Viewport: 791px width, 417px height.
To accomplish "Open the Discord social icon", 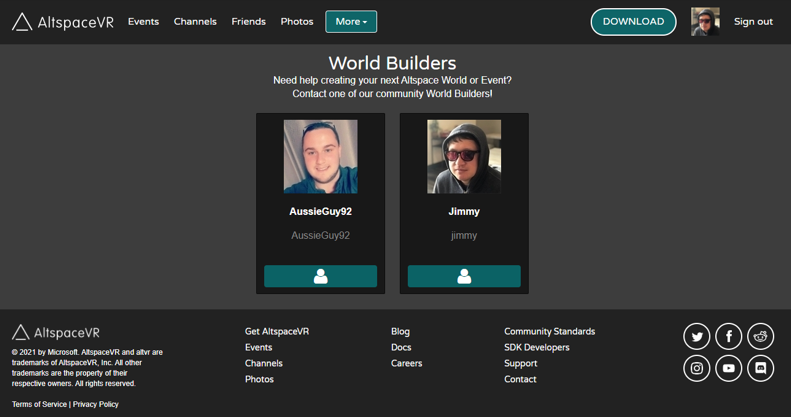I will pyautogui.click(x=760, y=368).
